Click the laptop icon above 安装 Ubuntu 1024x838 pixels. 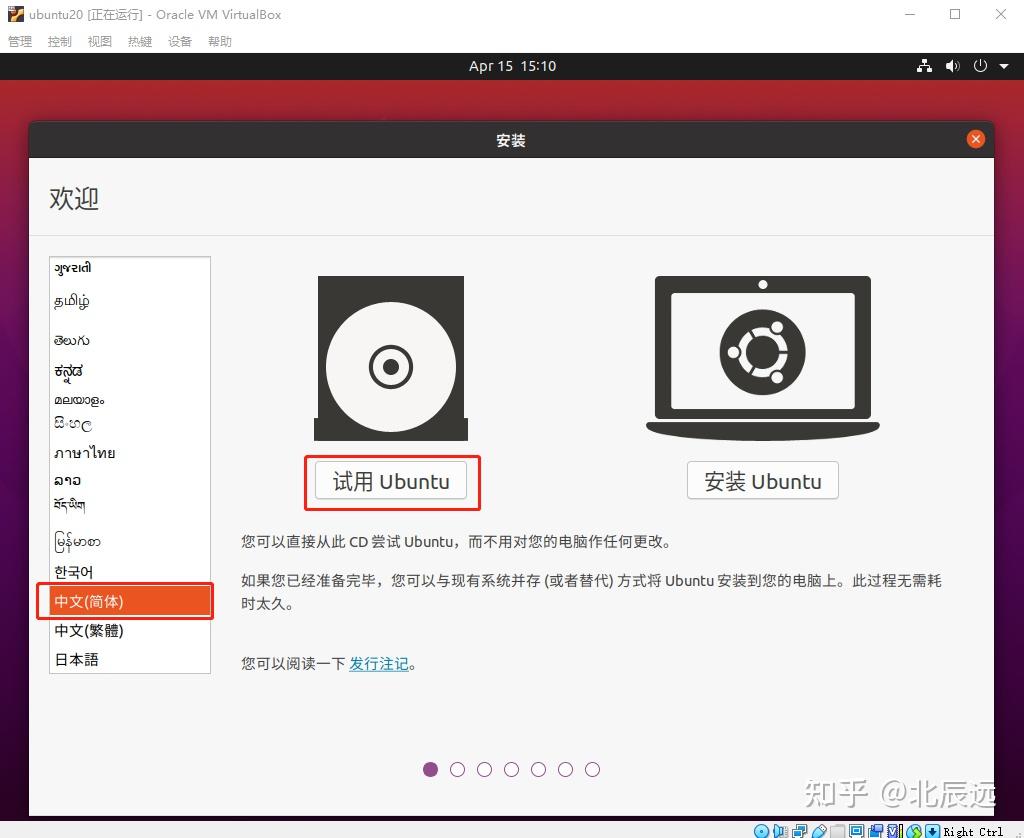762,358
